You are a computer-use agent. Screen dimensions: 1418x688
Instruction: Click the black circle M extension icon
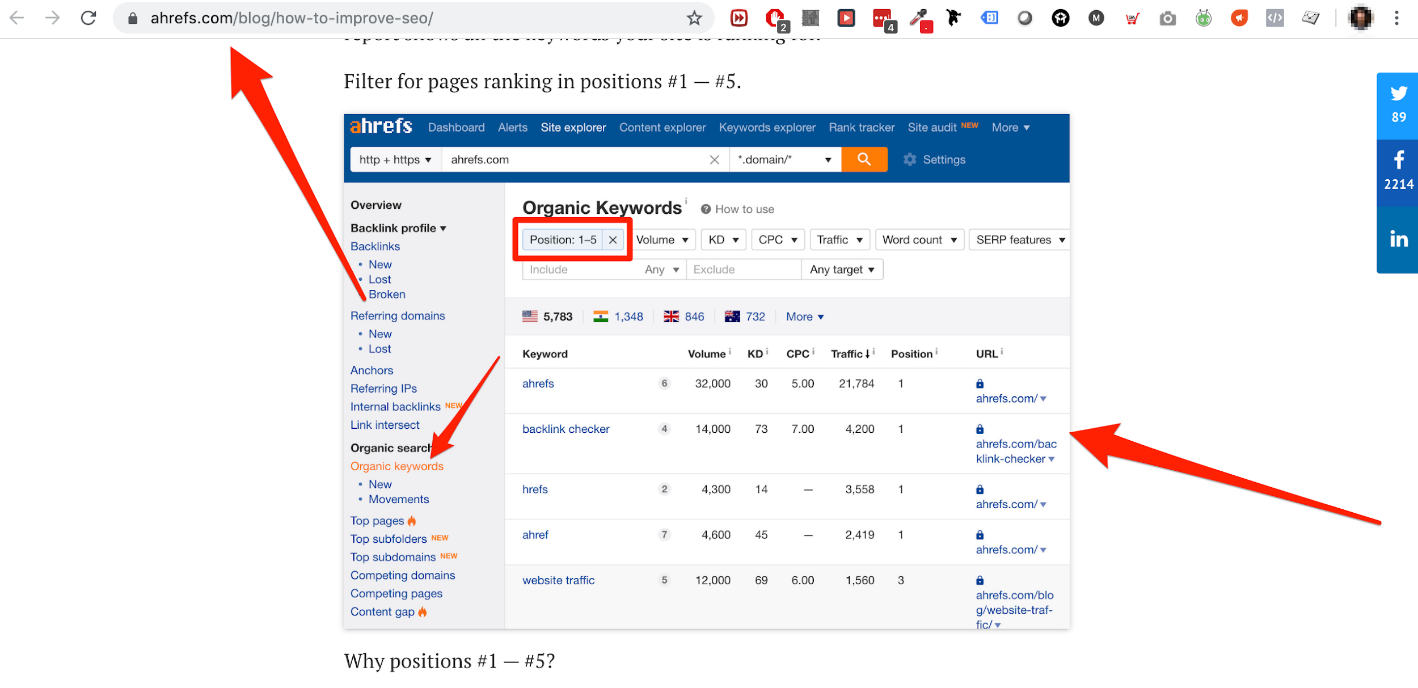[x=1096, y=17]
